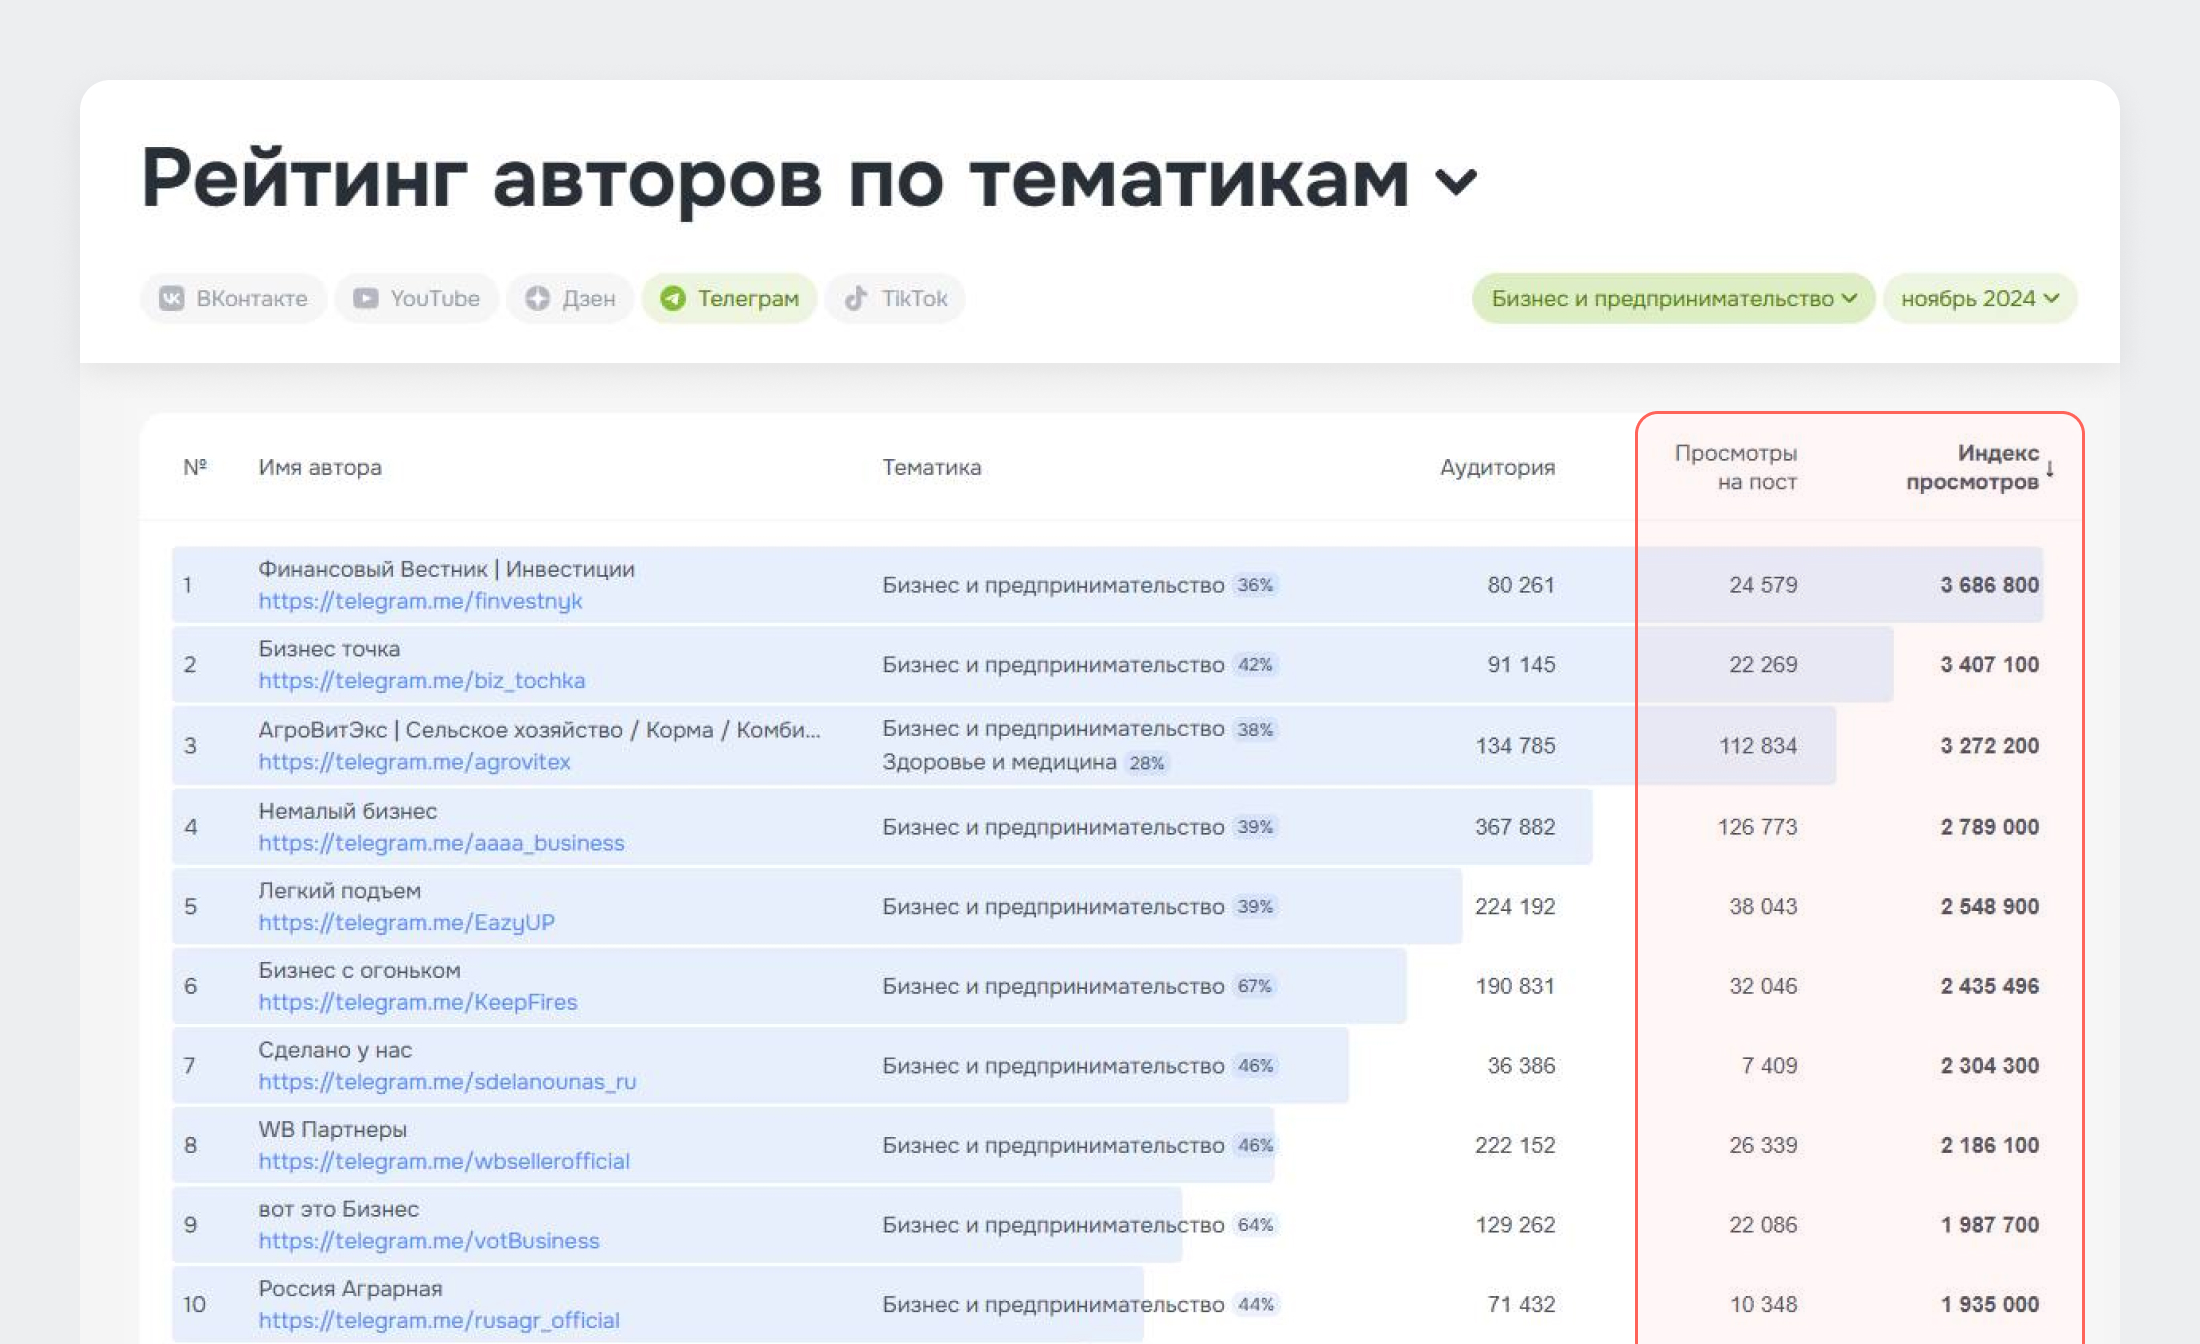Image resolution: width=2200 pixels, height=1344 pixels.
Task: Click views per post value 112 834
Action: click(x=1758, y=746)
